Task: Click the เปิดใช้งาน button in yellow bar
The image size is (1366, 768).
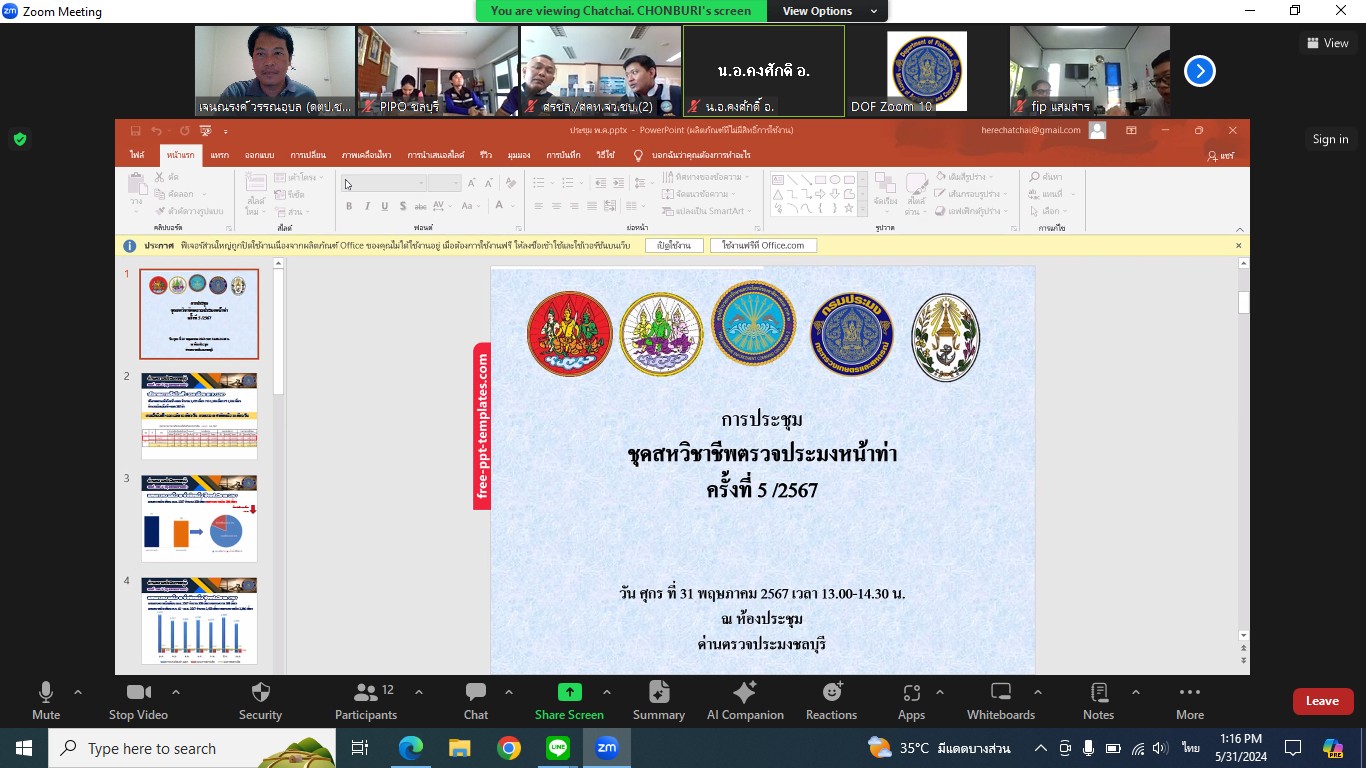Action: coord(674,245)
